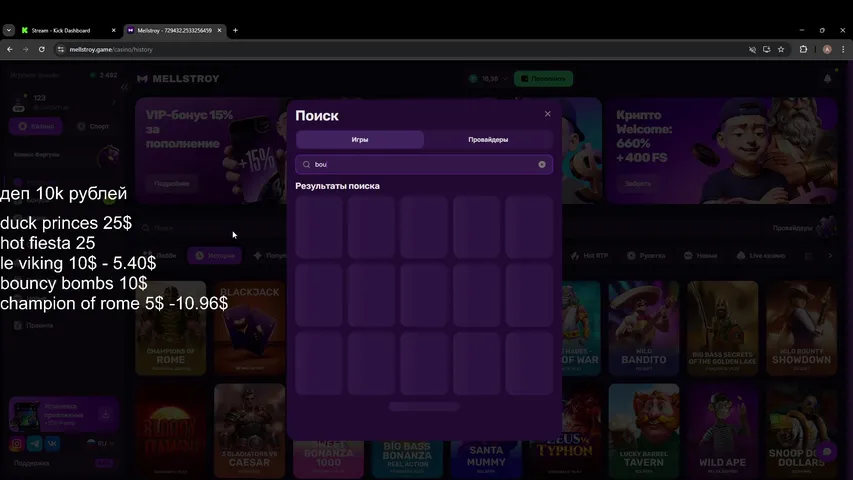The width and height of the screenshot is (853, 480).
Task: Open the Chrome profile avatar
Action: click(827, 50)
